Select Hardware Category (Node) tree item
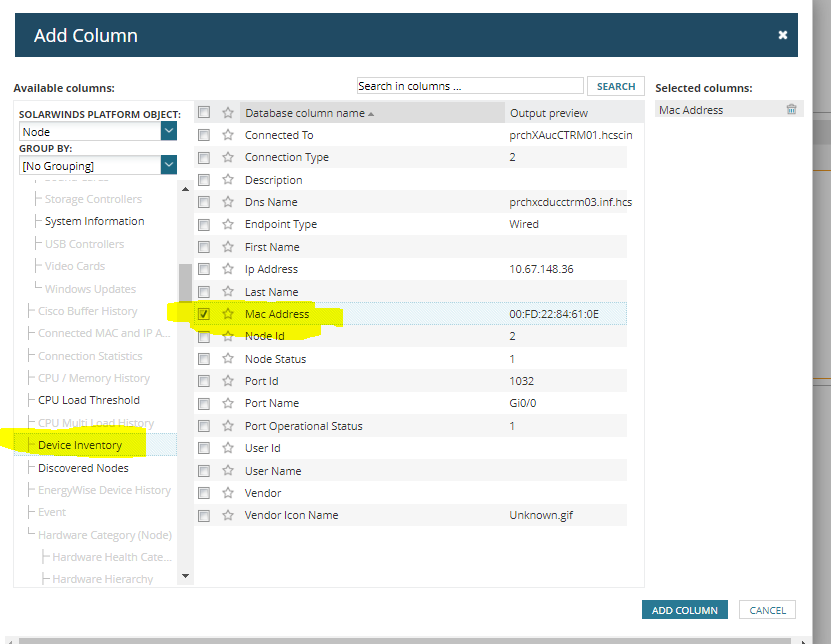 (x=105, y=535)
